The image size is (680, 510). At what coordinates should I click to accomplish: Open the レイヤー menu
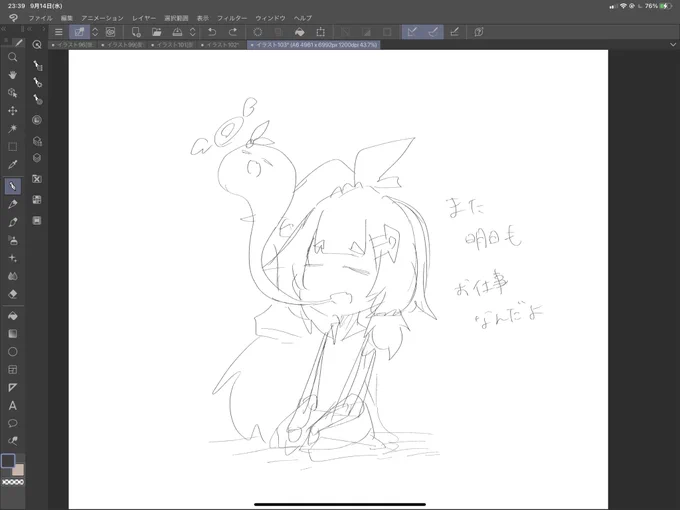[144, 18]
